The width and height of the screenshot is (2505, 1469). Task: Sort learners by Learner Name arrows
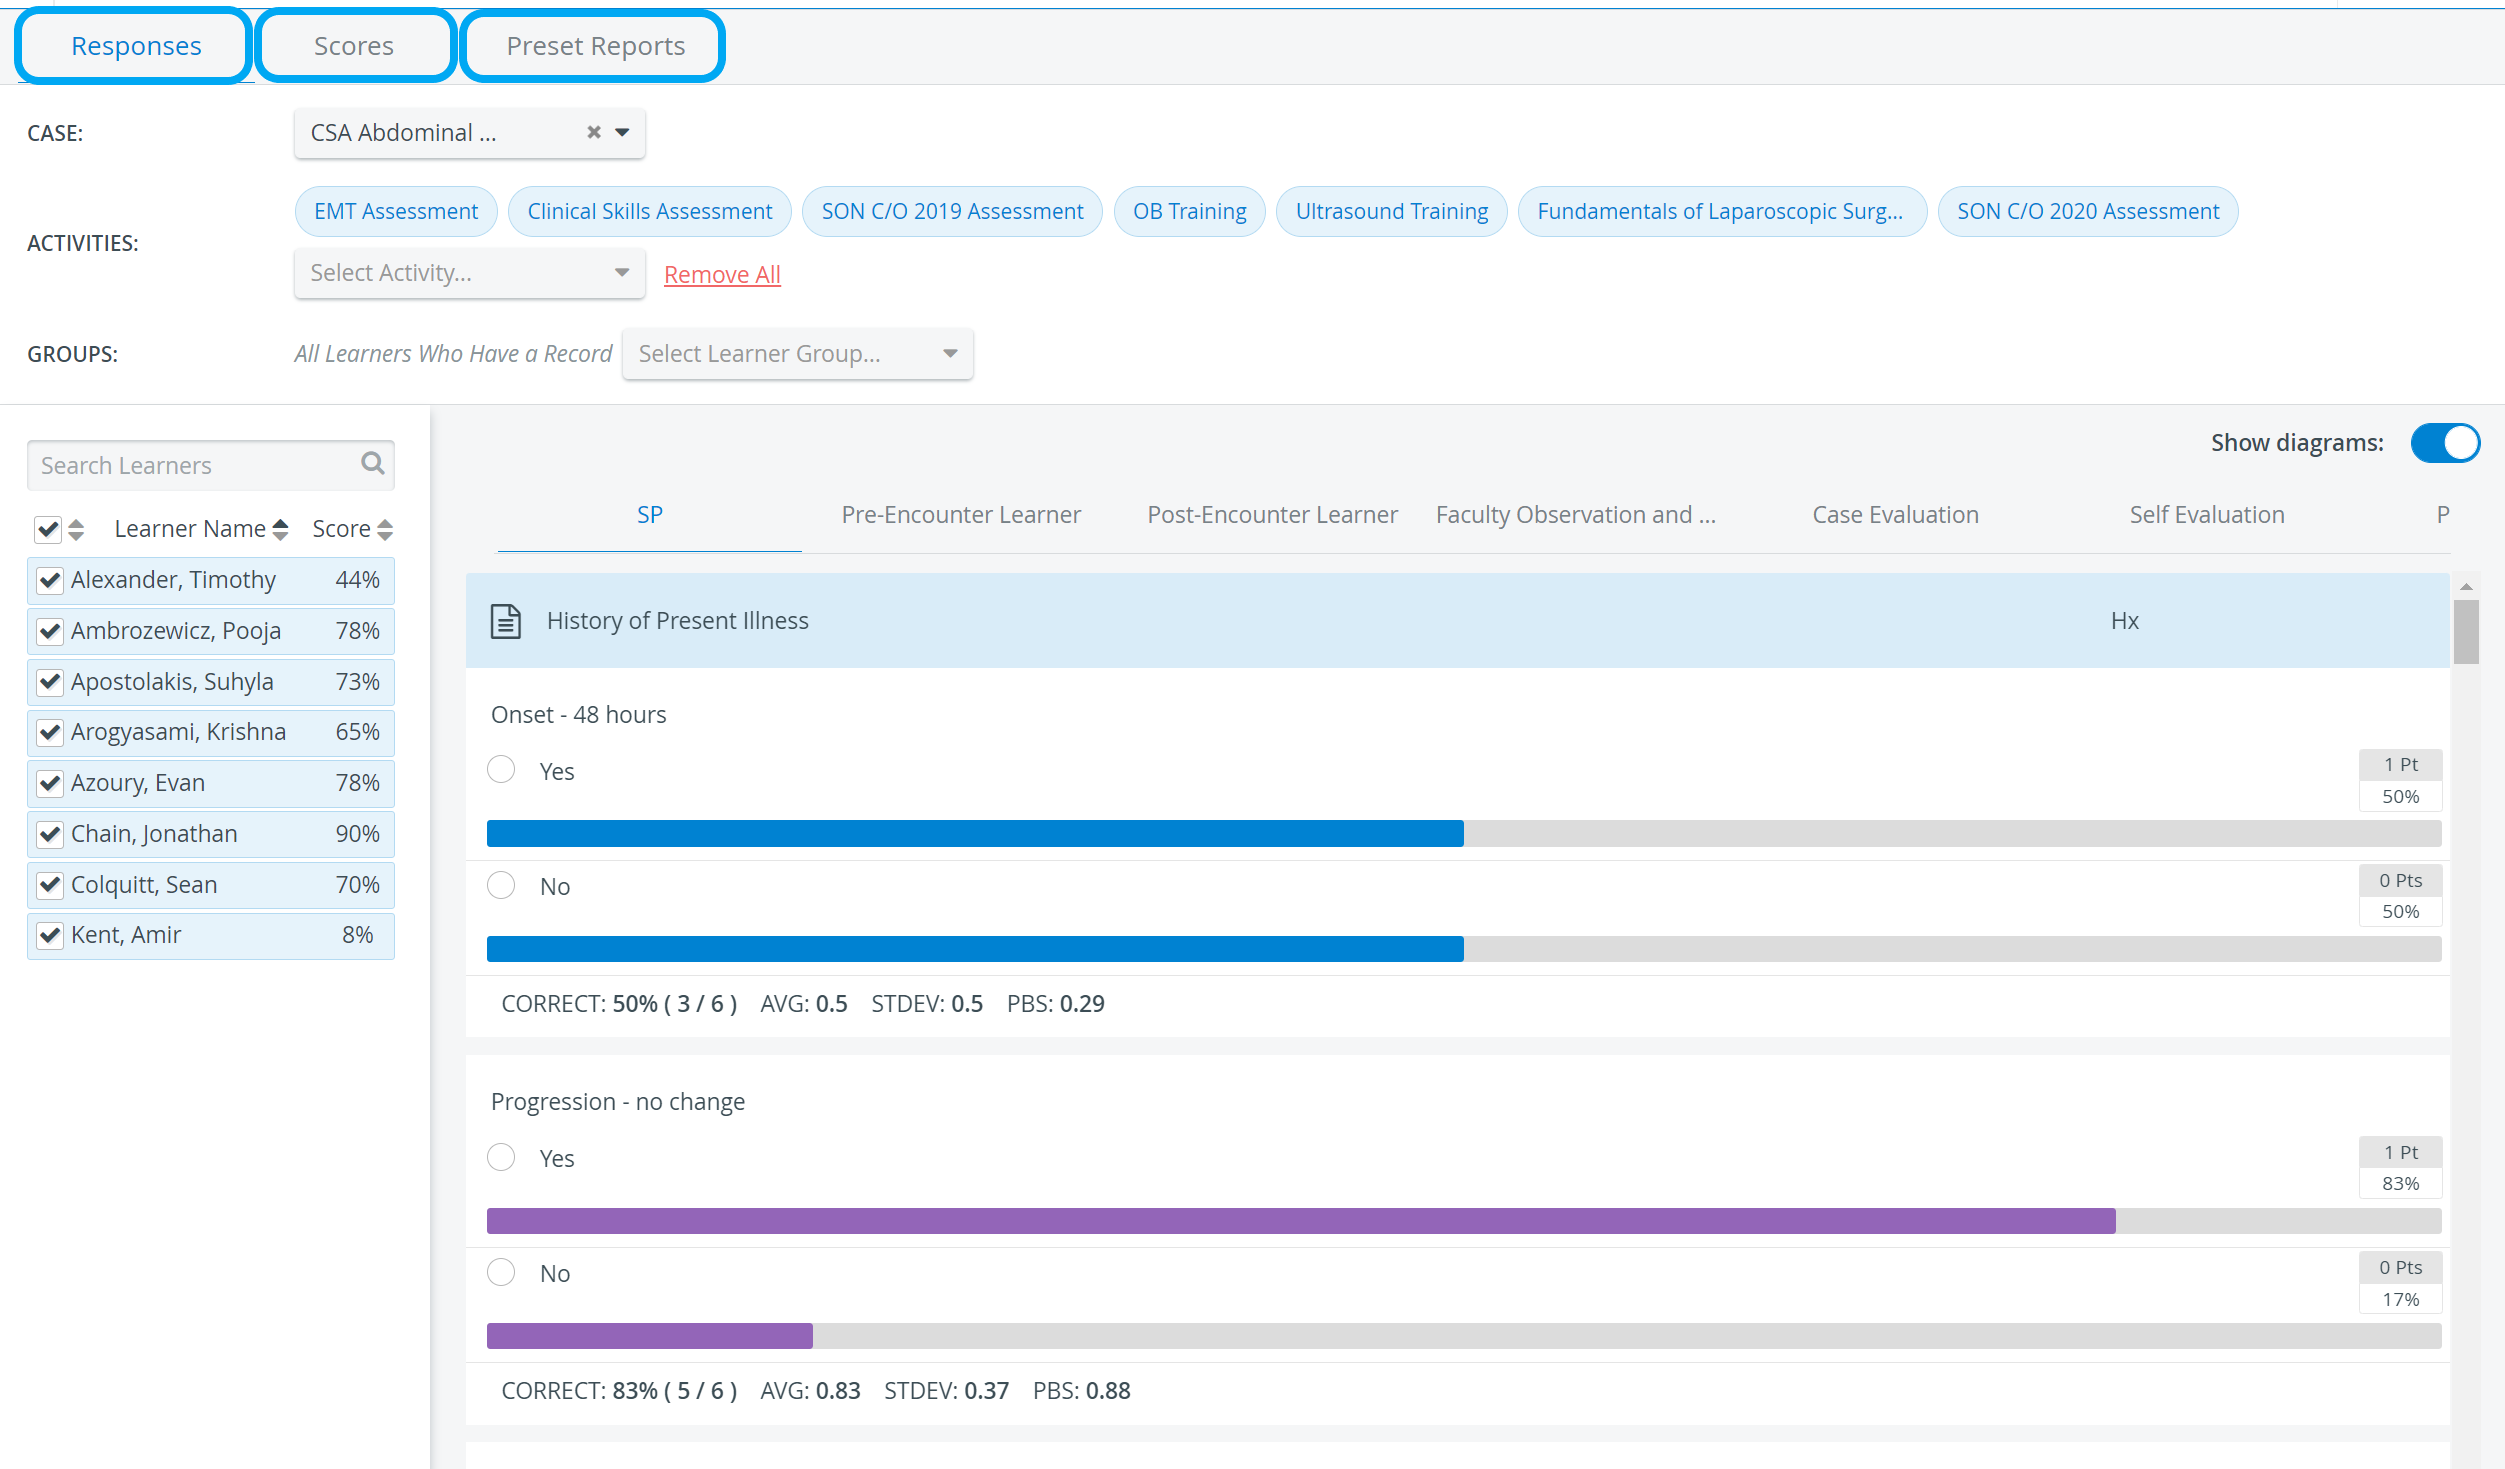click(x=281, y=529)
